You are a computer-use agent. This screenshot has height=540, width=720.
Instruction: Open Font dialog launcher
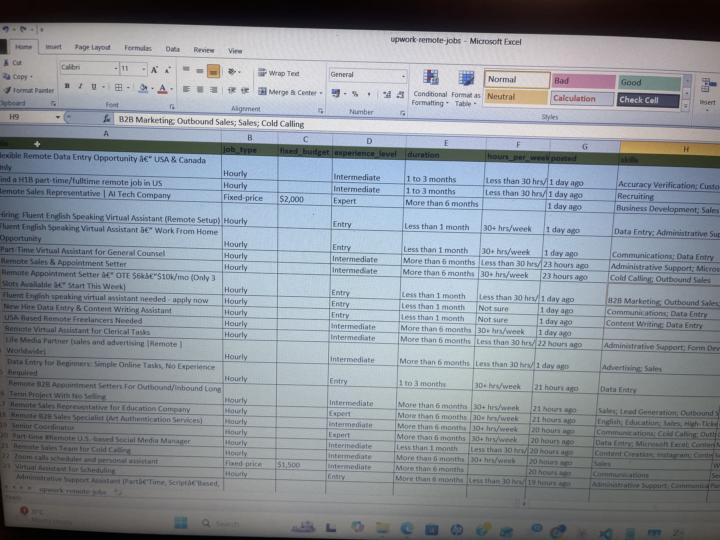[172, 107]
